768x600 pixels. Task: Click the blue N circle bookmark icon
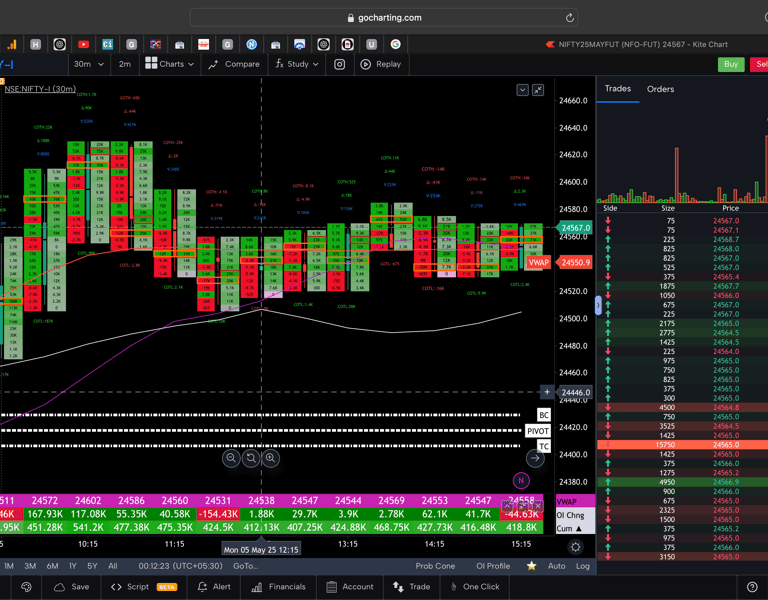(x=251, y=45)
